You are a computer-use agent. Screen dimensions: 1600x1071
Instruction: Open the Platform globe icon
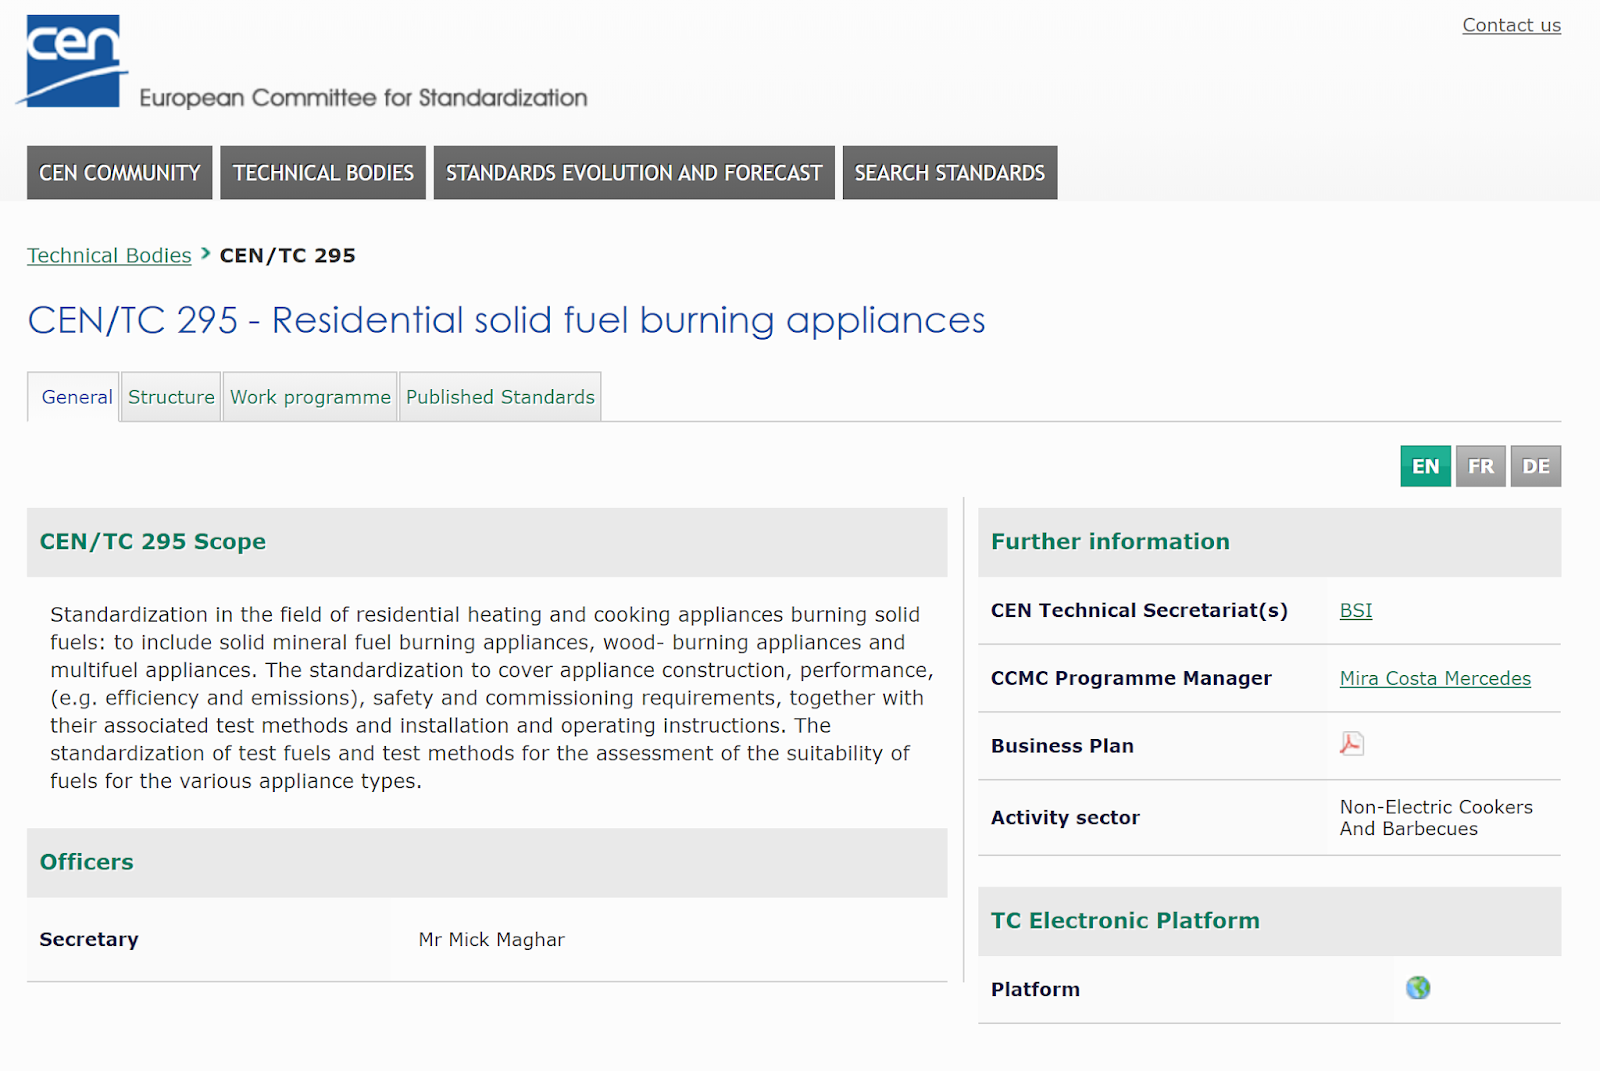click(x=1417, y=988)
